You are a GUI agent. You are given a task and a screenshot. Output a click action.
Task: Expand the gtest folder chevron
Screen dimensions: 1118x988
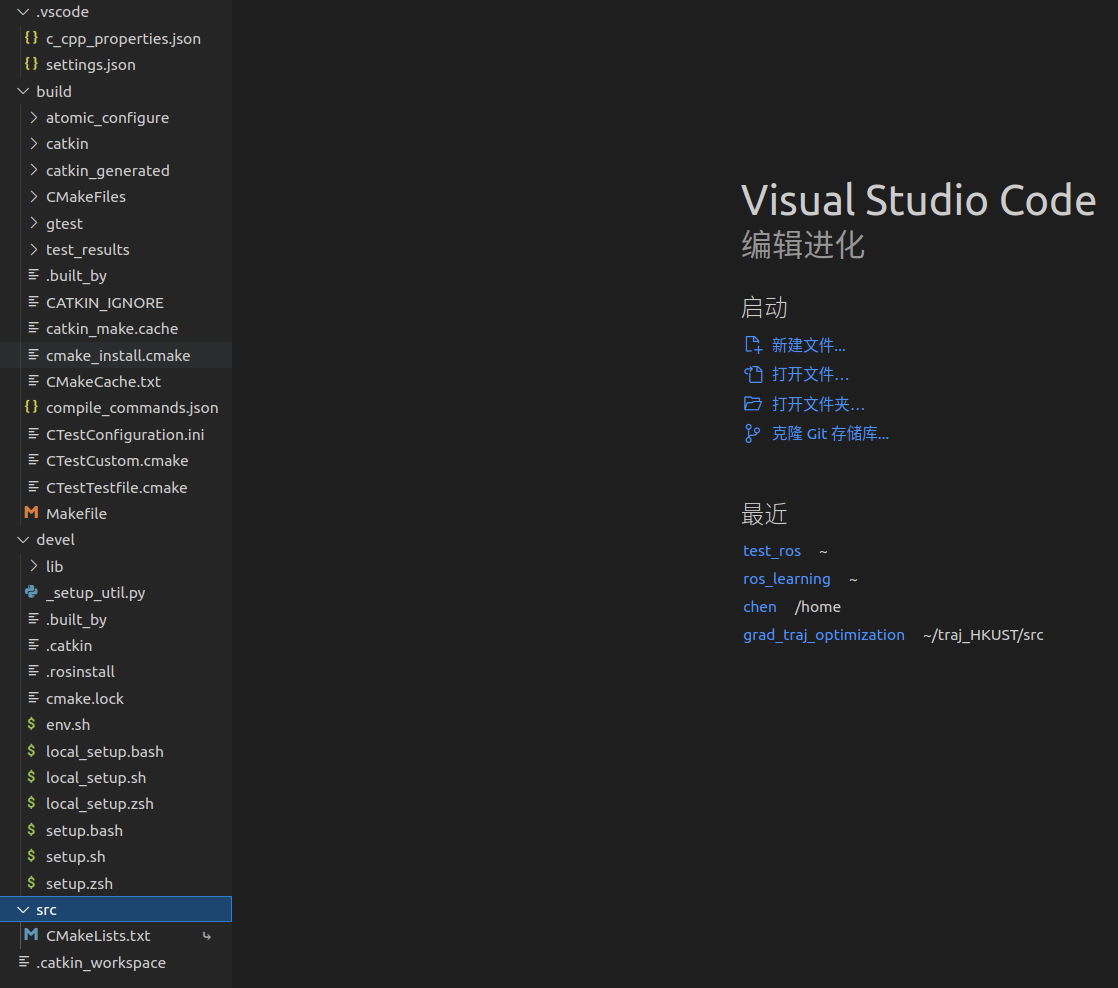pyautogui.click(x=34, y=223)
